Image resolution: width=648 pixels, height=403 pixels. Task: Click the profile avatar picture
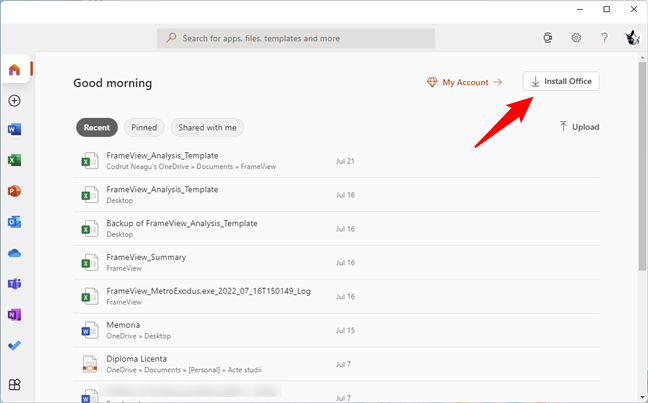pos(632,38)
